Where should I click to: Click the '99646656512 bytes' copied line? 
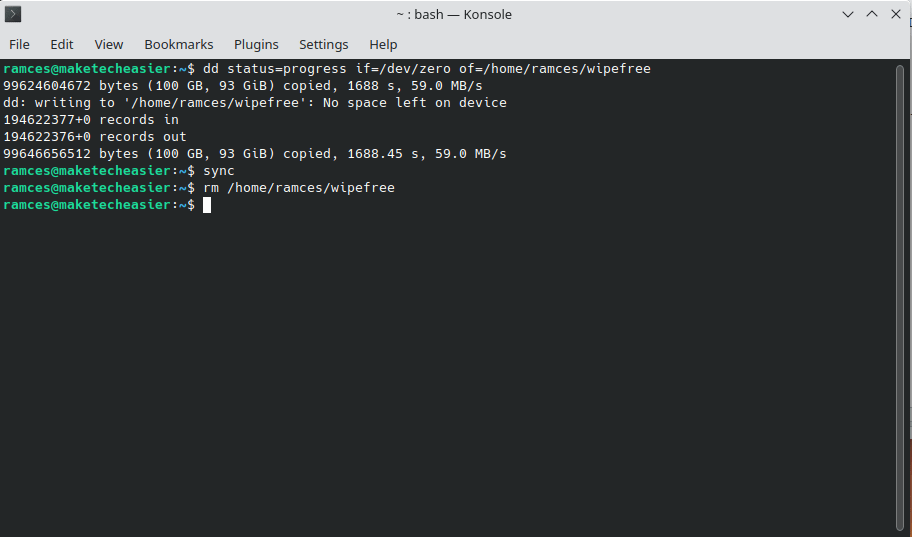coord(255,154)
